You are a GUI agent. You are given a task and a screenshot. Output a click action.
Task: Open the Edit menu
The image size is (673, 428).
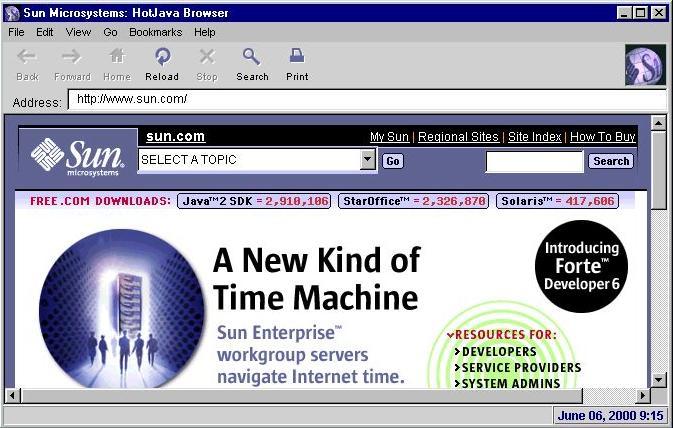[45, 32]
